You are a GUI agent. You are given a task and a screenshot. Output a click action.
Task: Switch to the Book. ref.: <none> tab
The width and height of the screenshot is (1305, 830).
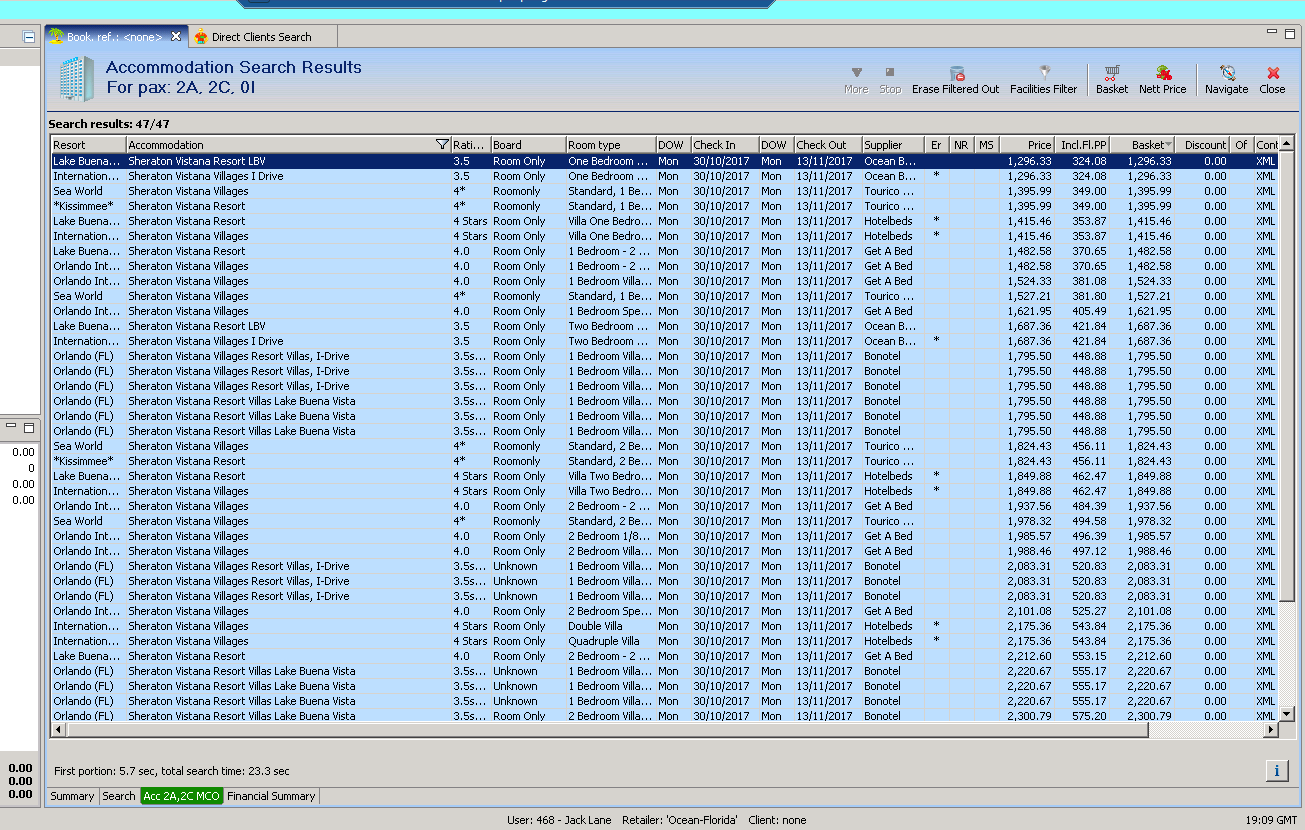(x=114, y=37)
